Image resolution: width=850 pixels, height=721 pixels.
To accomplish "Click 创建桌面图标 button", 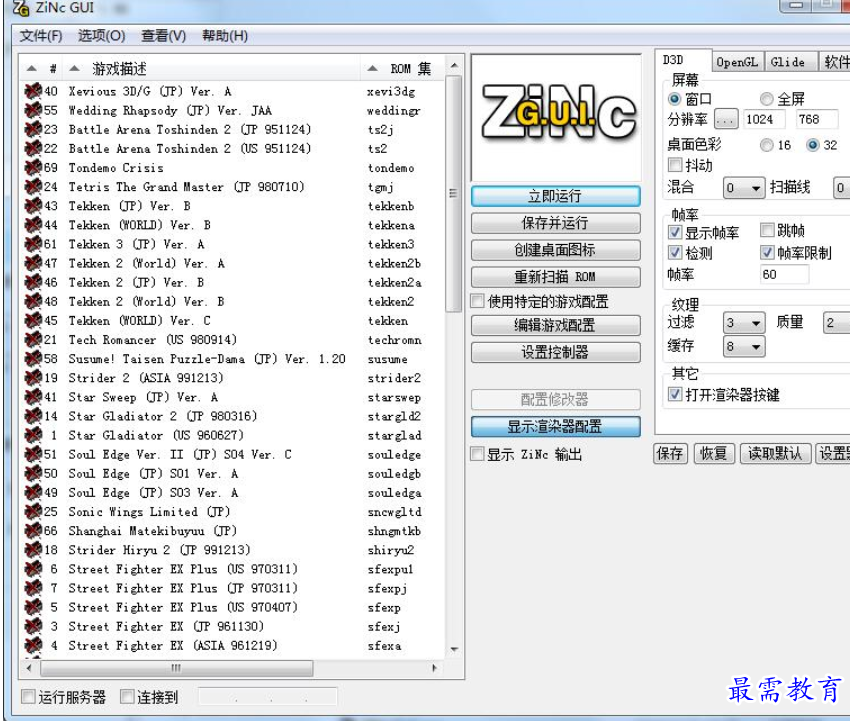I will tap(556, 250).
